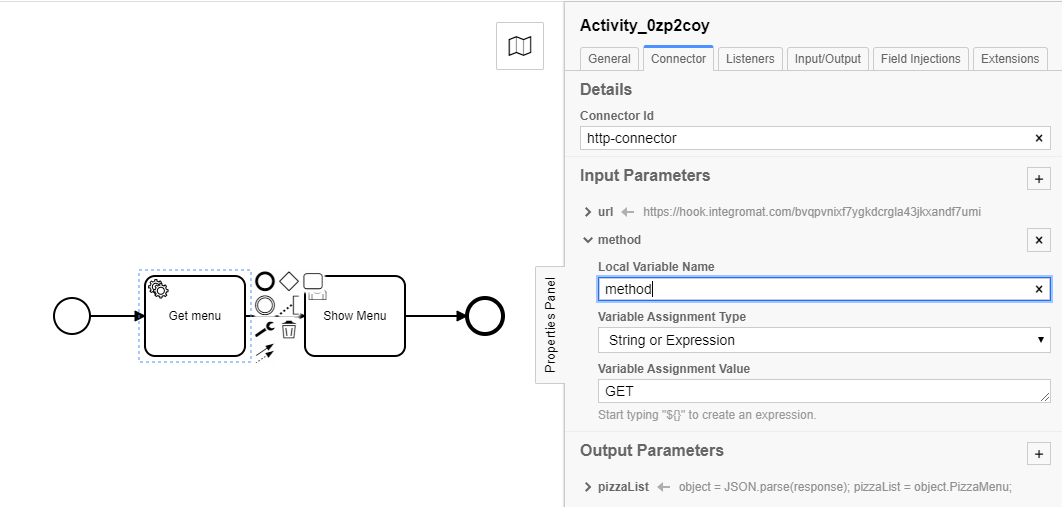Remove the method input parameter
This screenshot has height=507, width=1062.
(x=1039, y=240)
